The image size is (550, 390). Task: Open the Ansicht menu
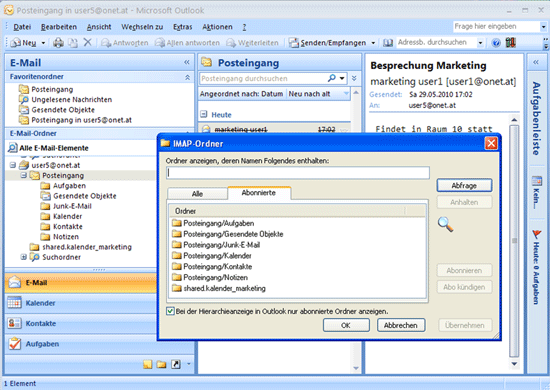(99, 27)
